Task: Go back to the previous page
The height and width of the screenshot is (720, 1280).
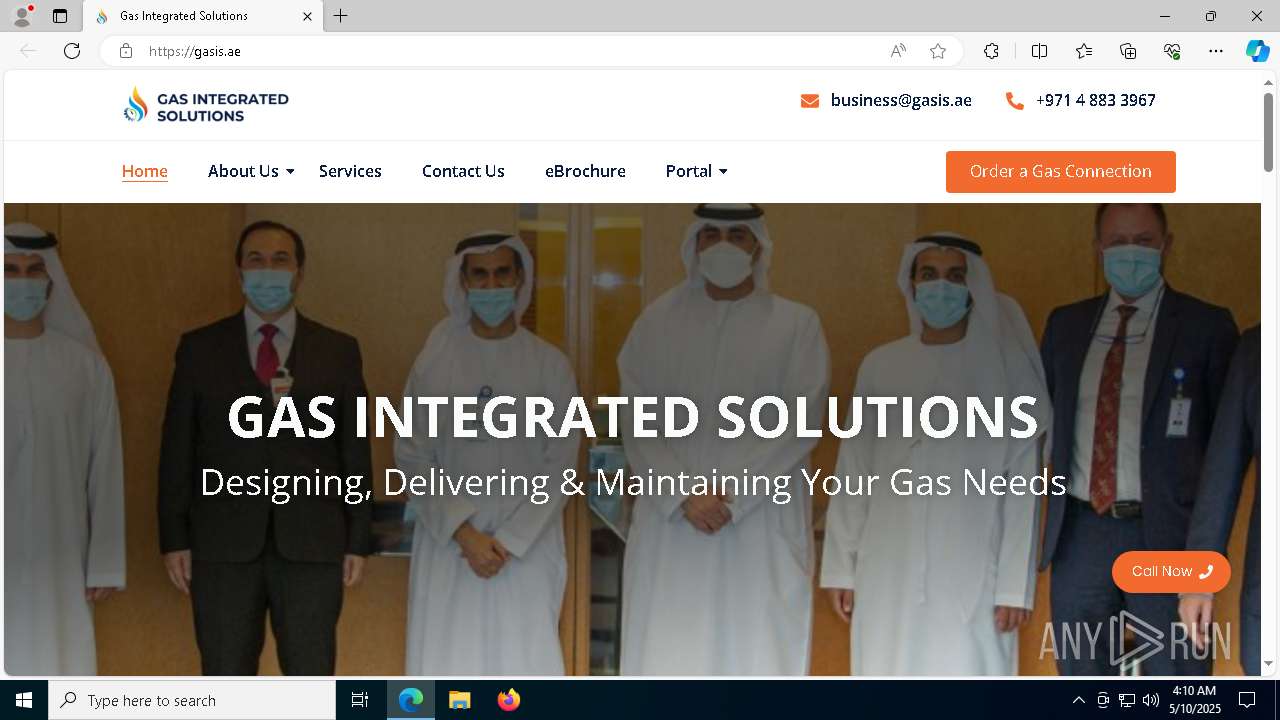Action: [x=28, y=51]
